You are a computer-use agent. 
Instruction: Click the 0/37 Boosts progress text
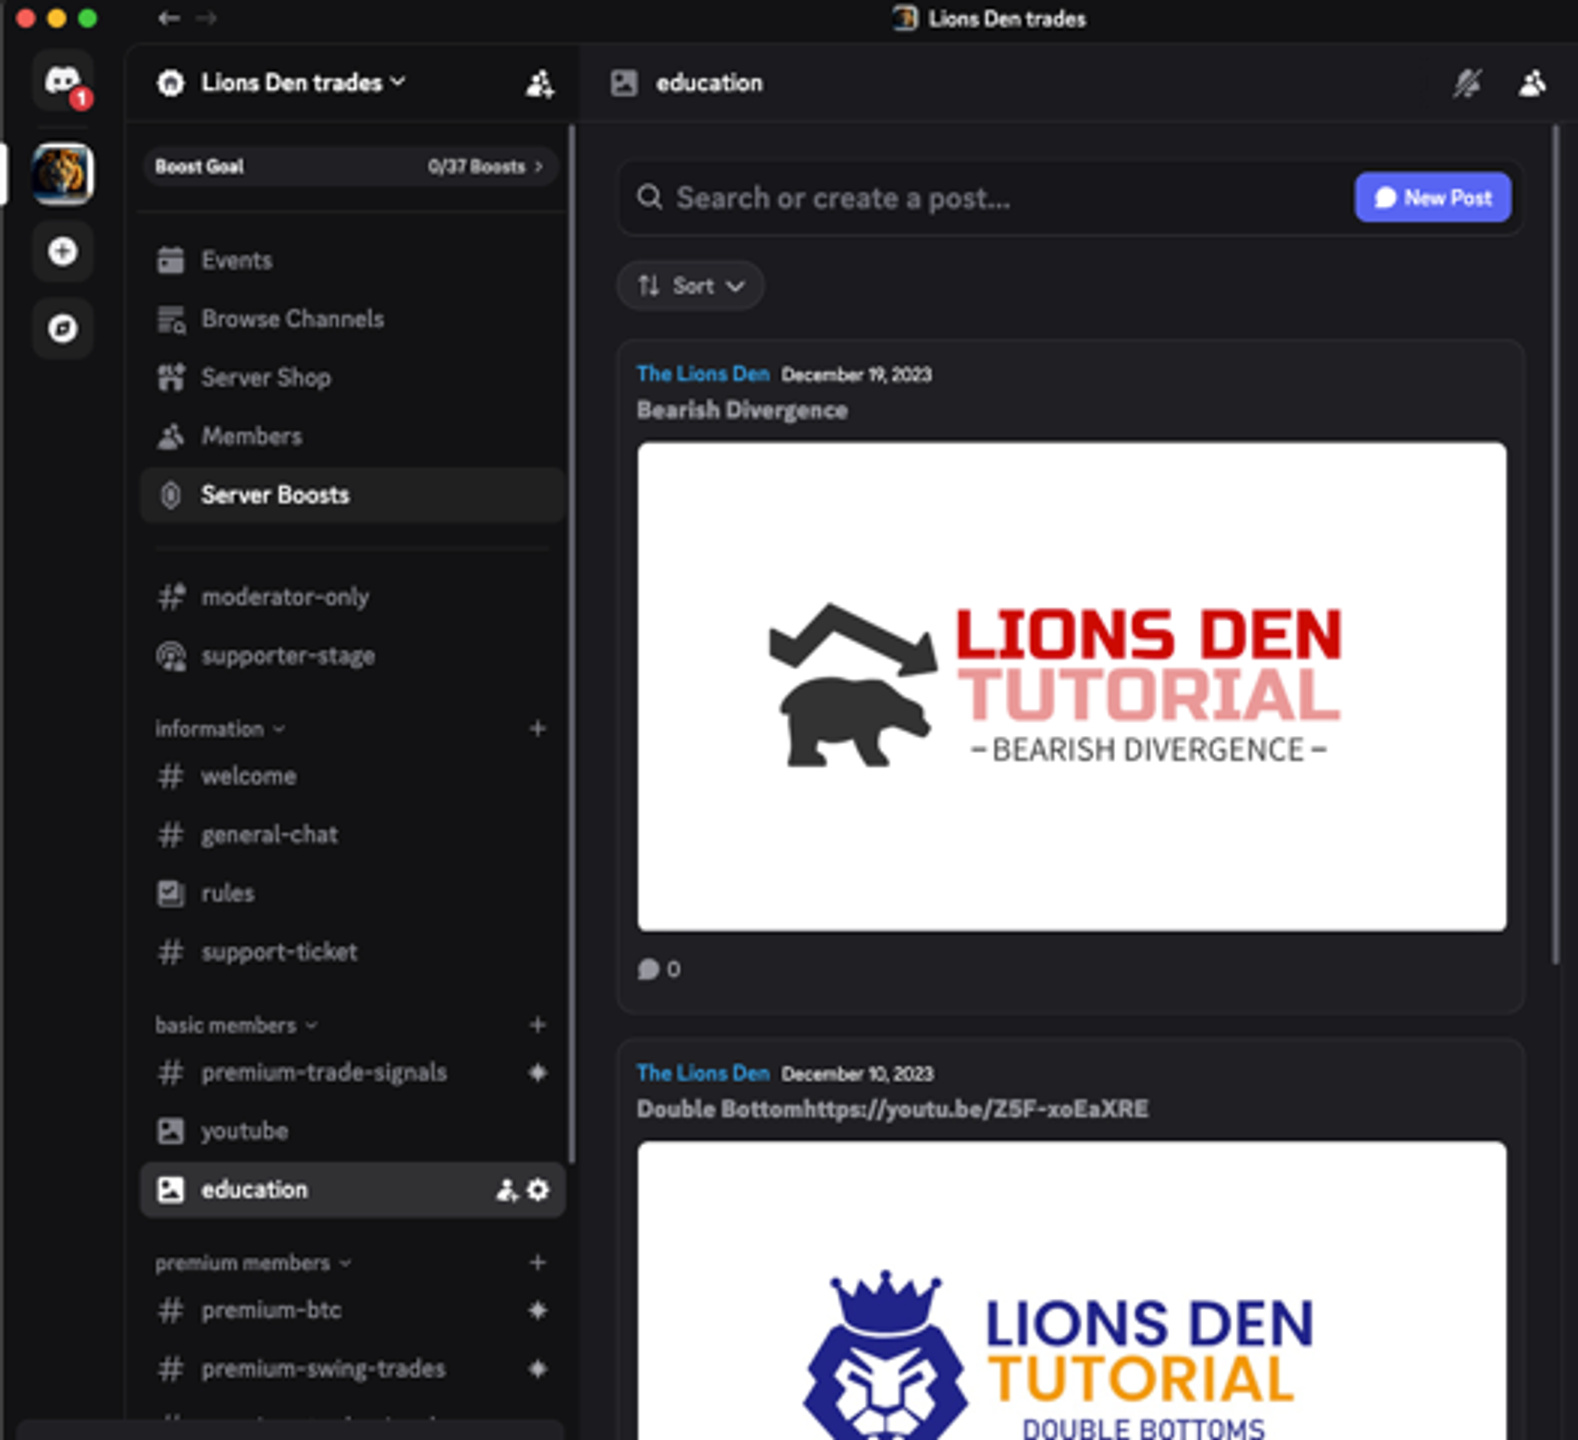476,167
